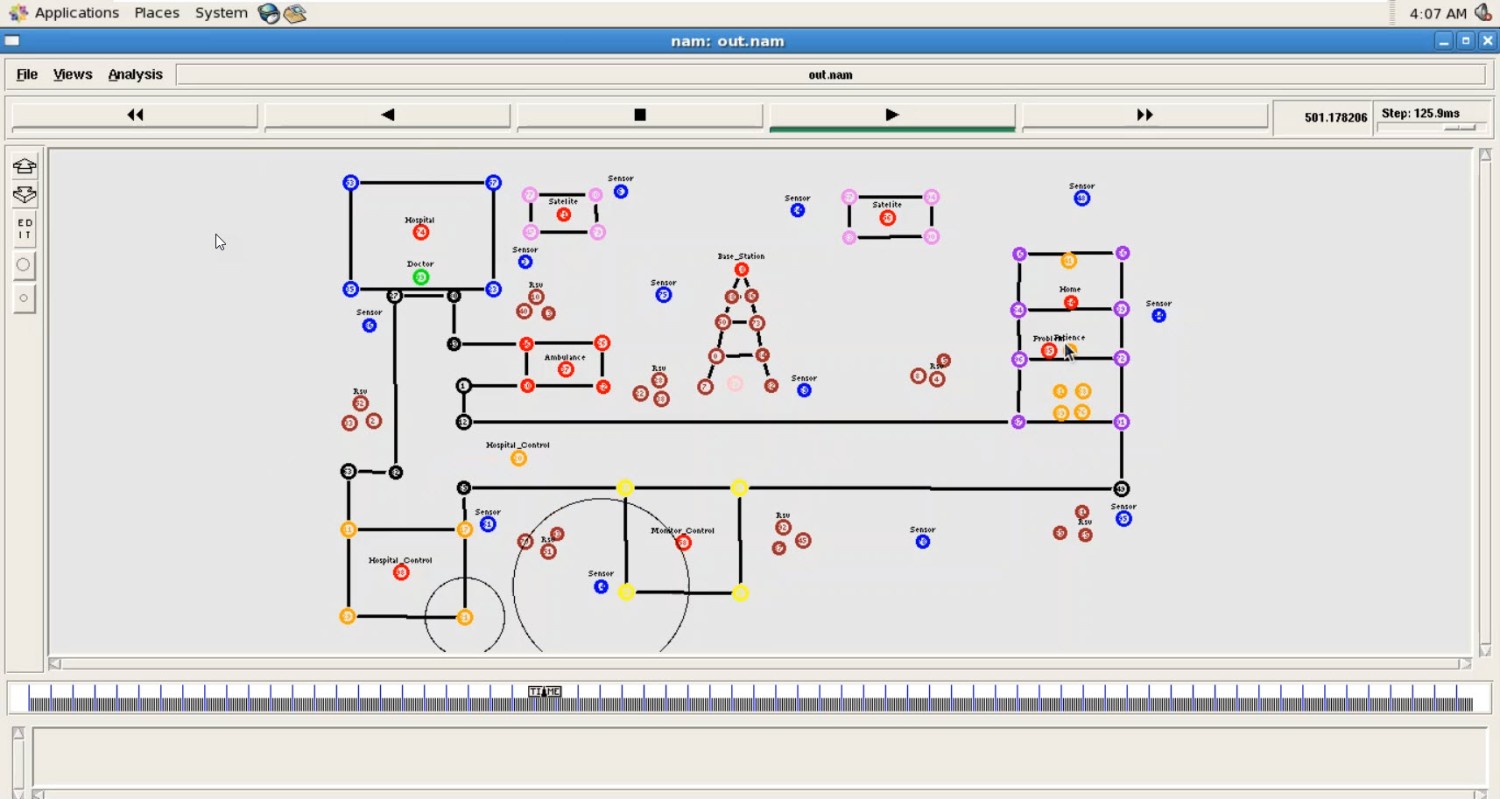This screenshot has height=799, width=1500.
Task: Open the Views menu
Action: click(x=72, y=74)
